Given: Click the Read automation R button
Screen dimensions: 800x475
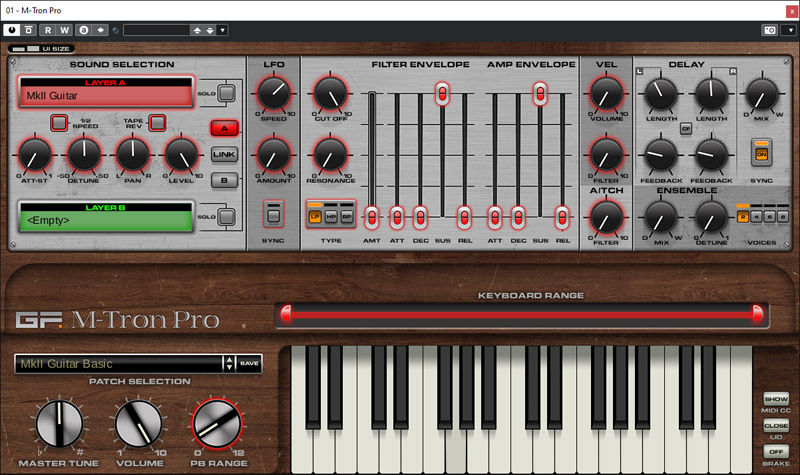Looking at the screenshot, I should [47, 30].
